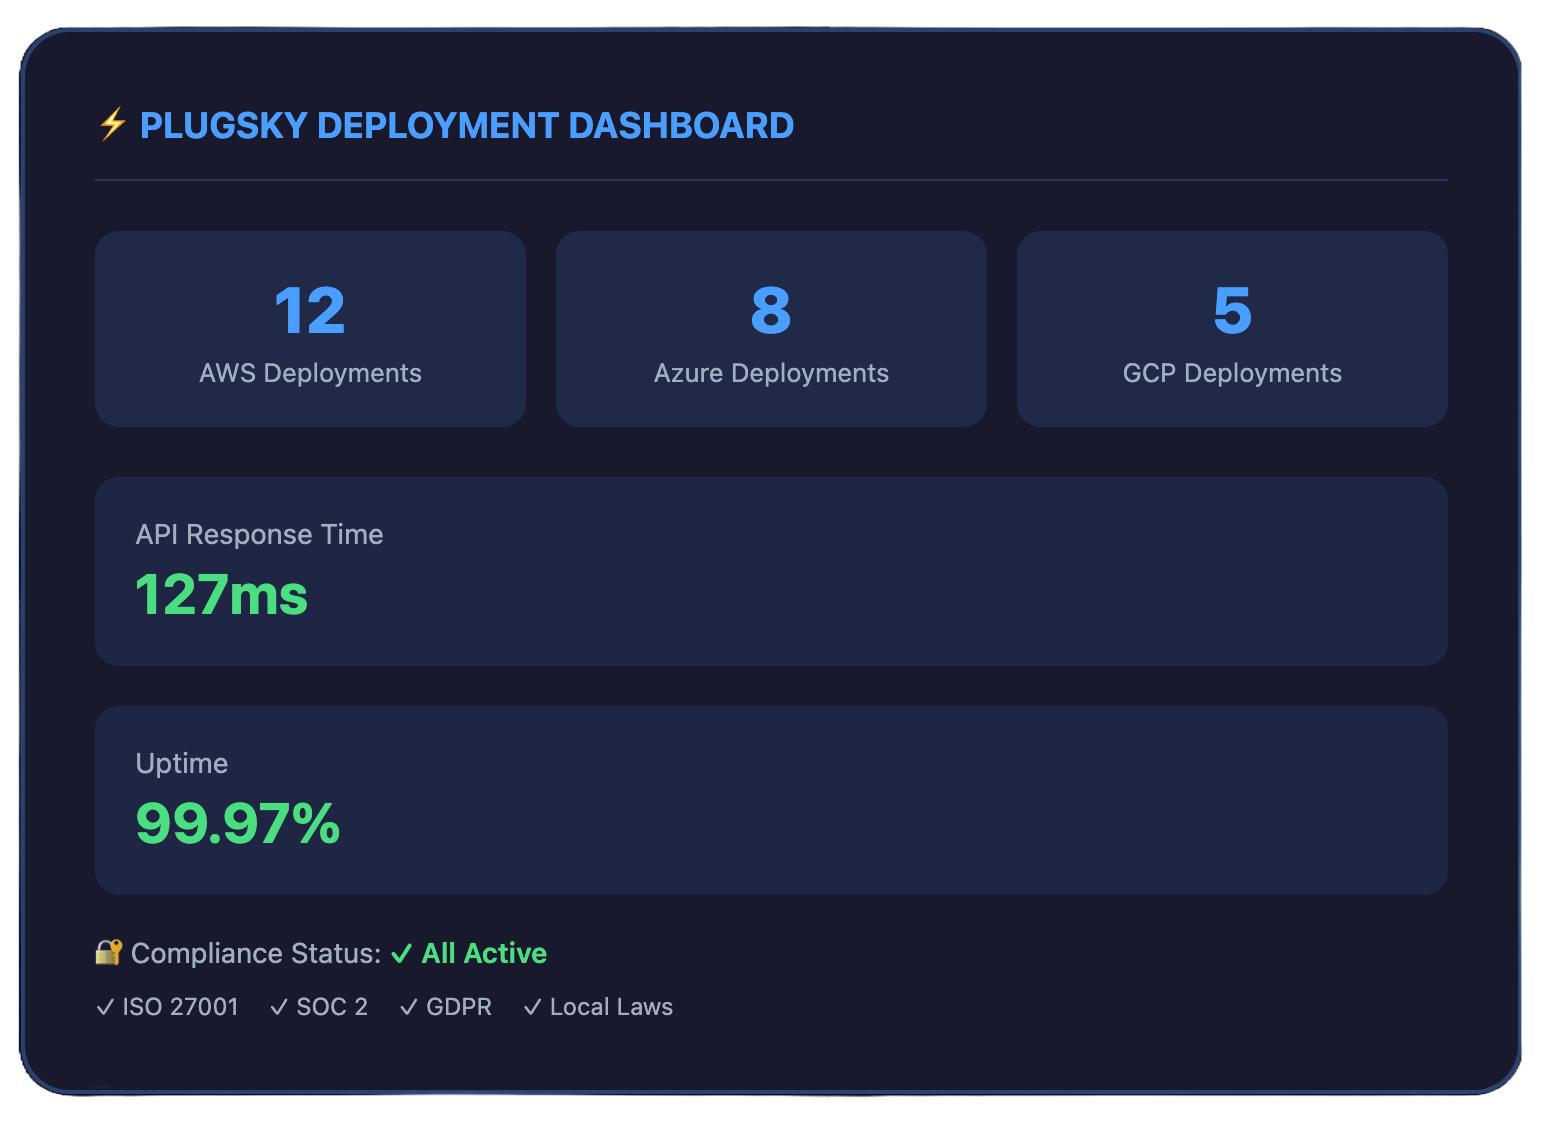Click the number 8 in Azure card
This screenshot has height=1122, width=1548.
[771, 311]
